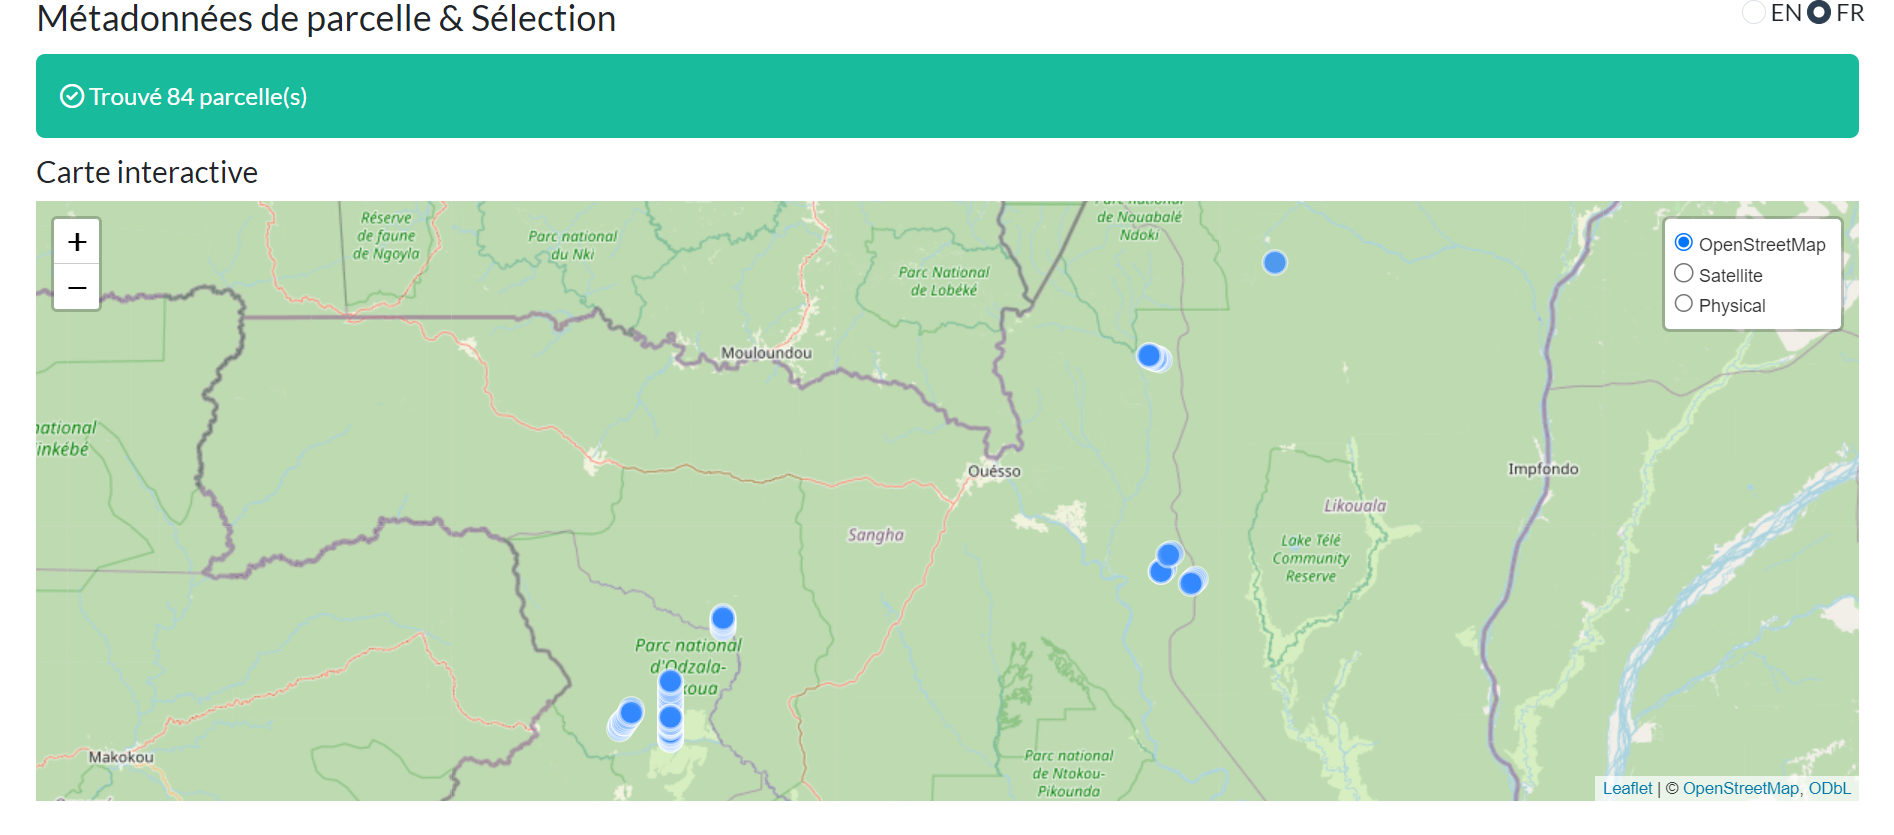Click the Parc National de Lobéké label

pos(944,281)
